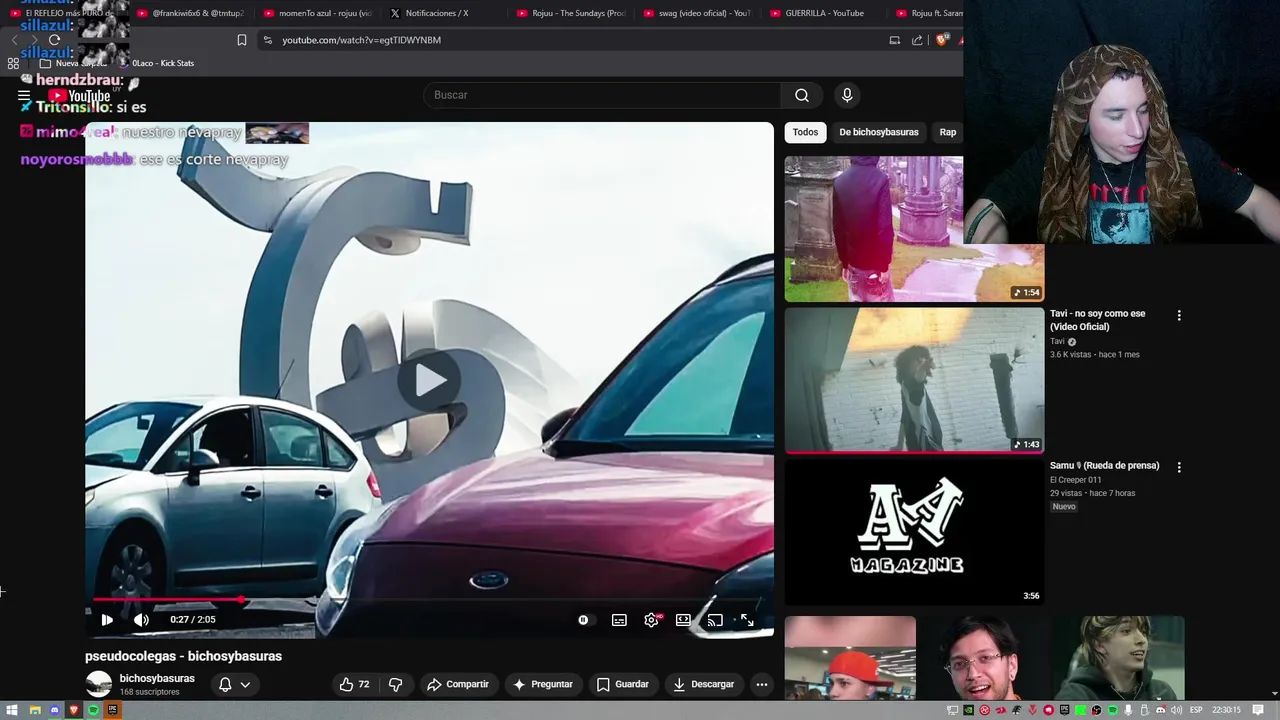
Task: Open the player settings gear
Action: 651,620
